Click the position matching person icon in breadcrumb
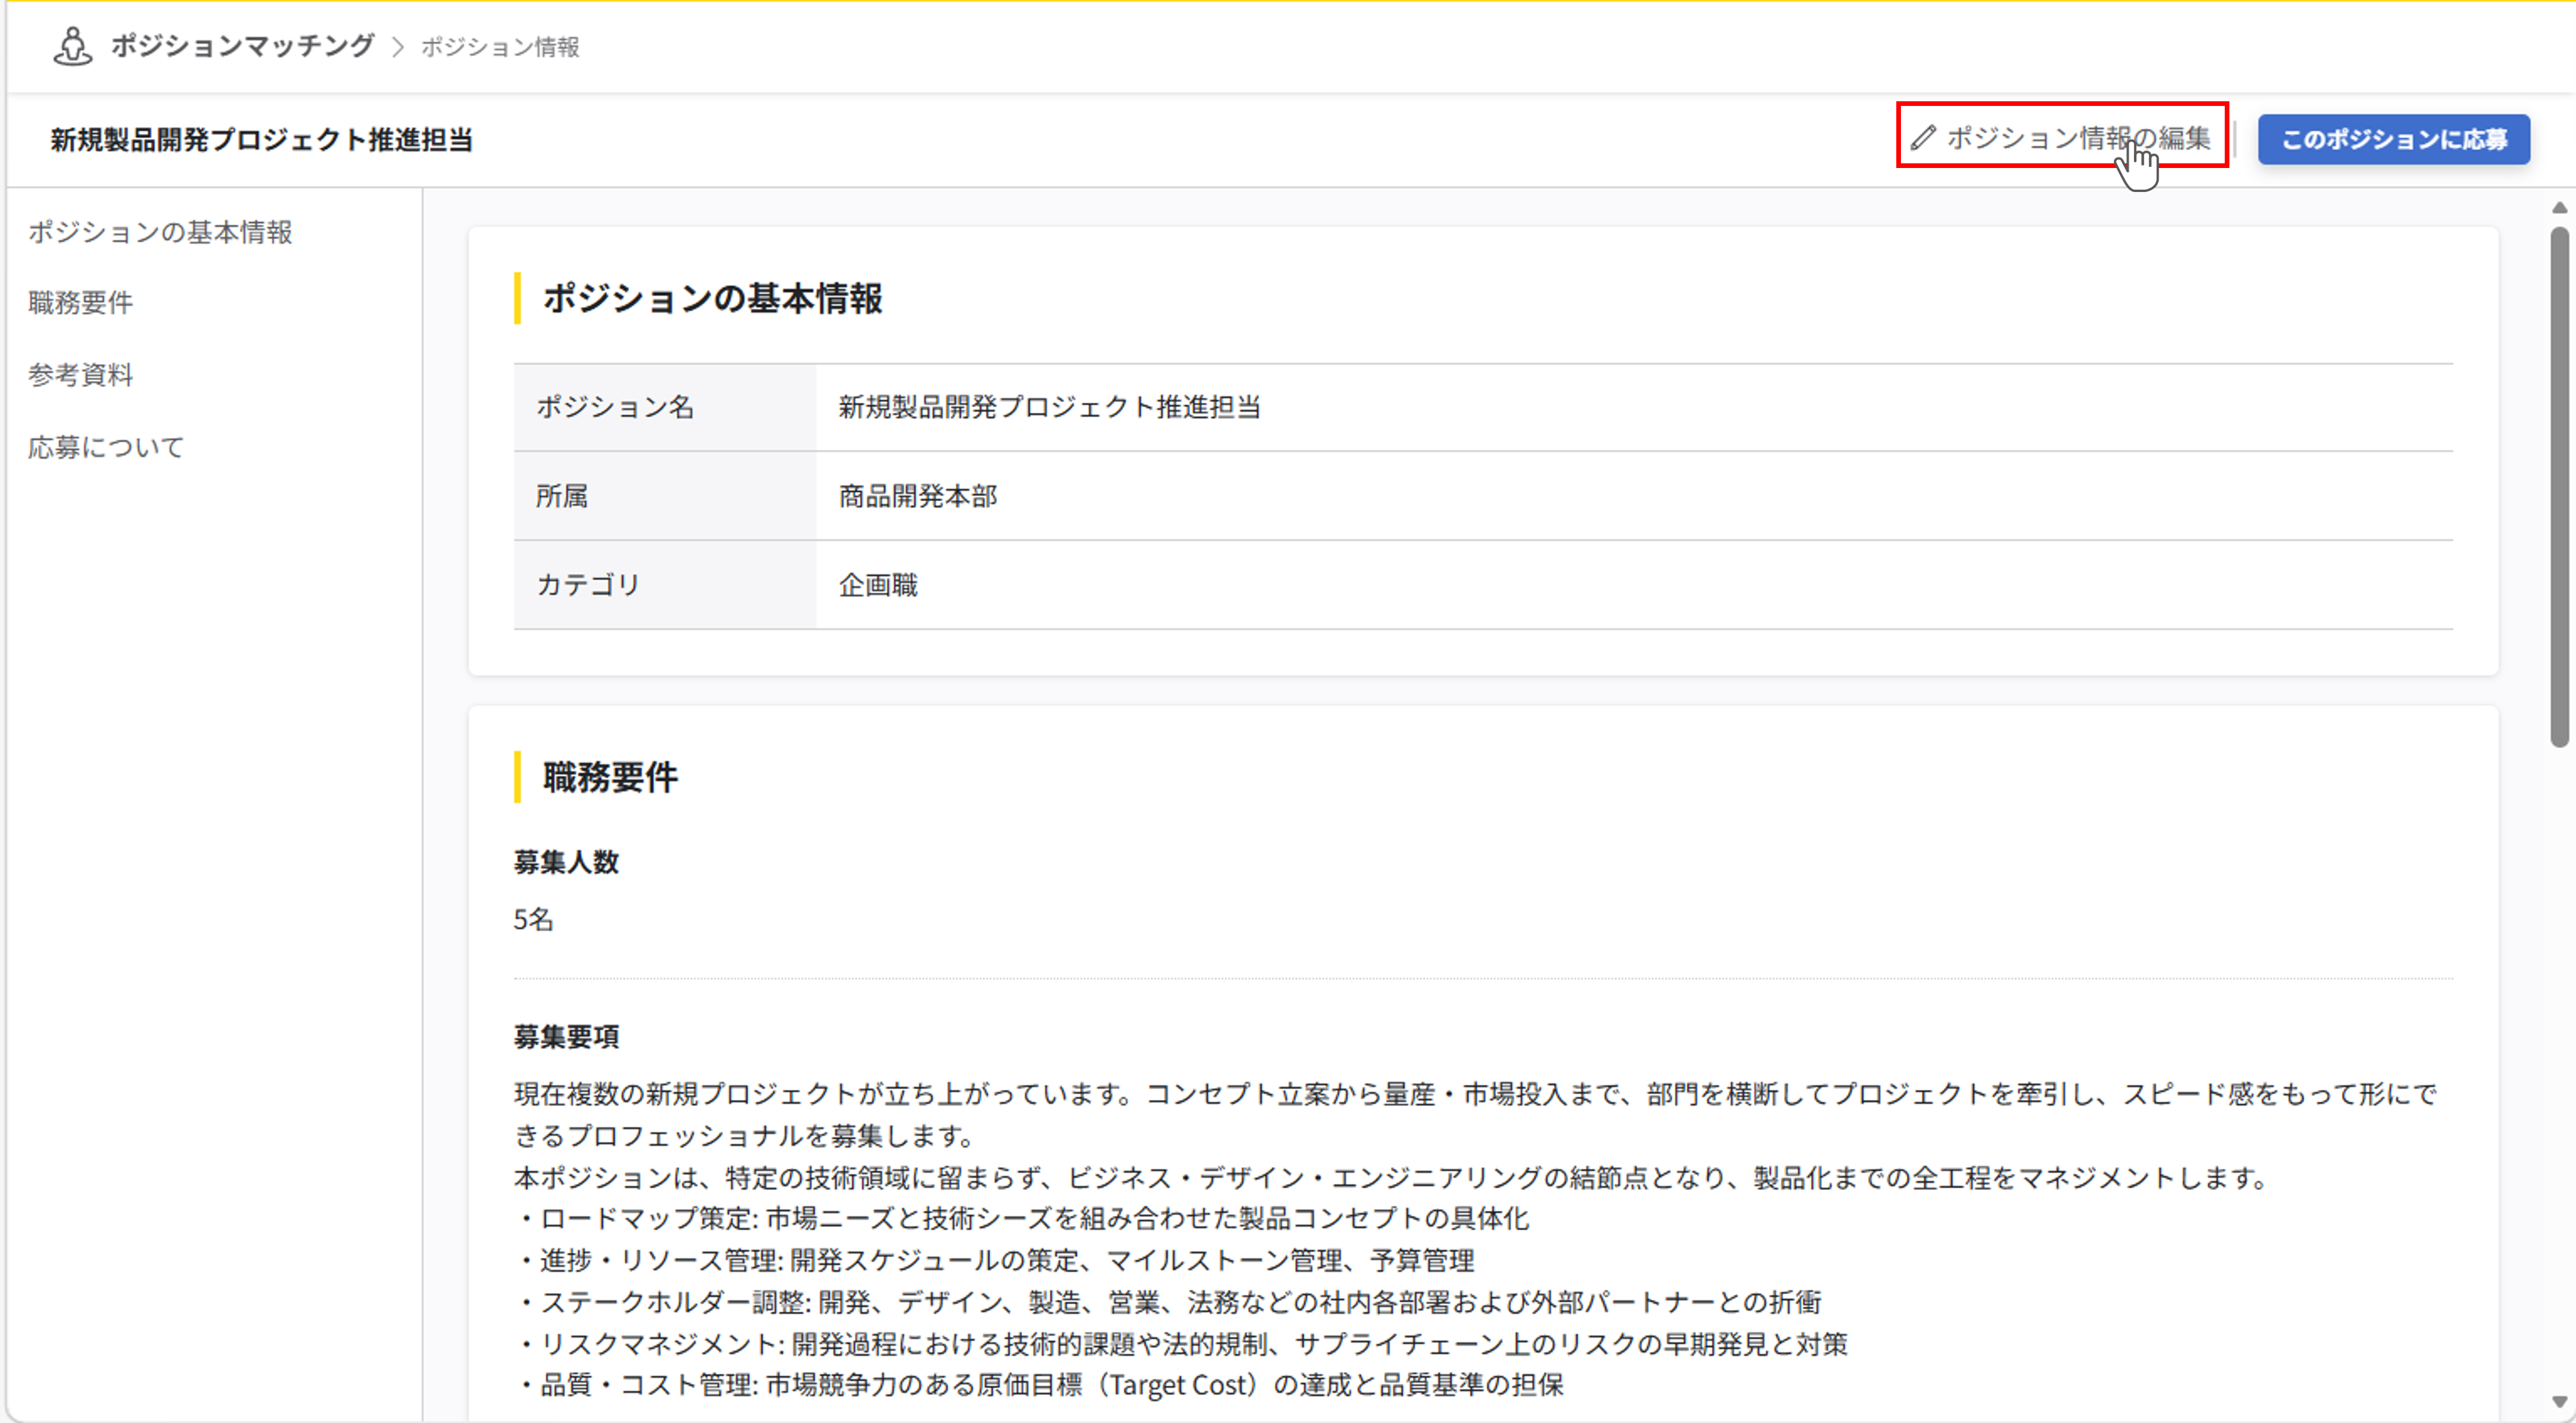This screenshot has height=1423, width=2576. 72,46
